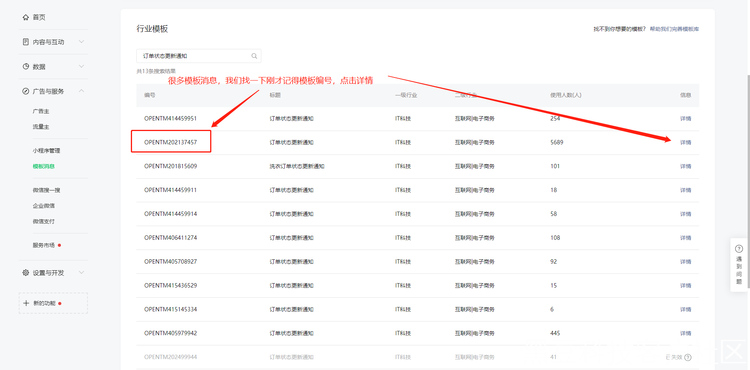Open 详情 for template OPENTM405708927
750x370 pixels.
685,261
